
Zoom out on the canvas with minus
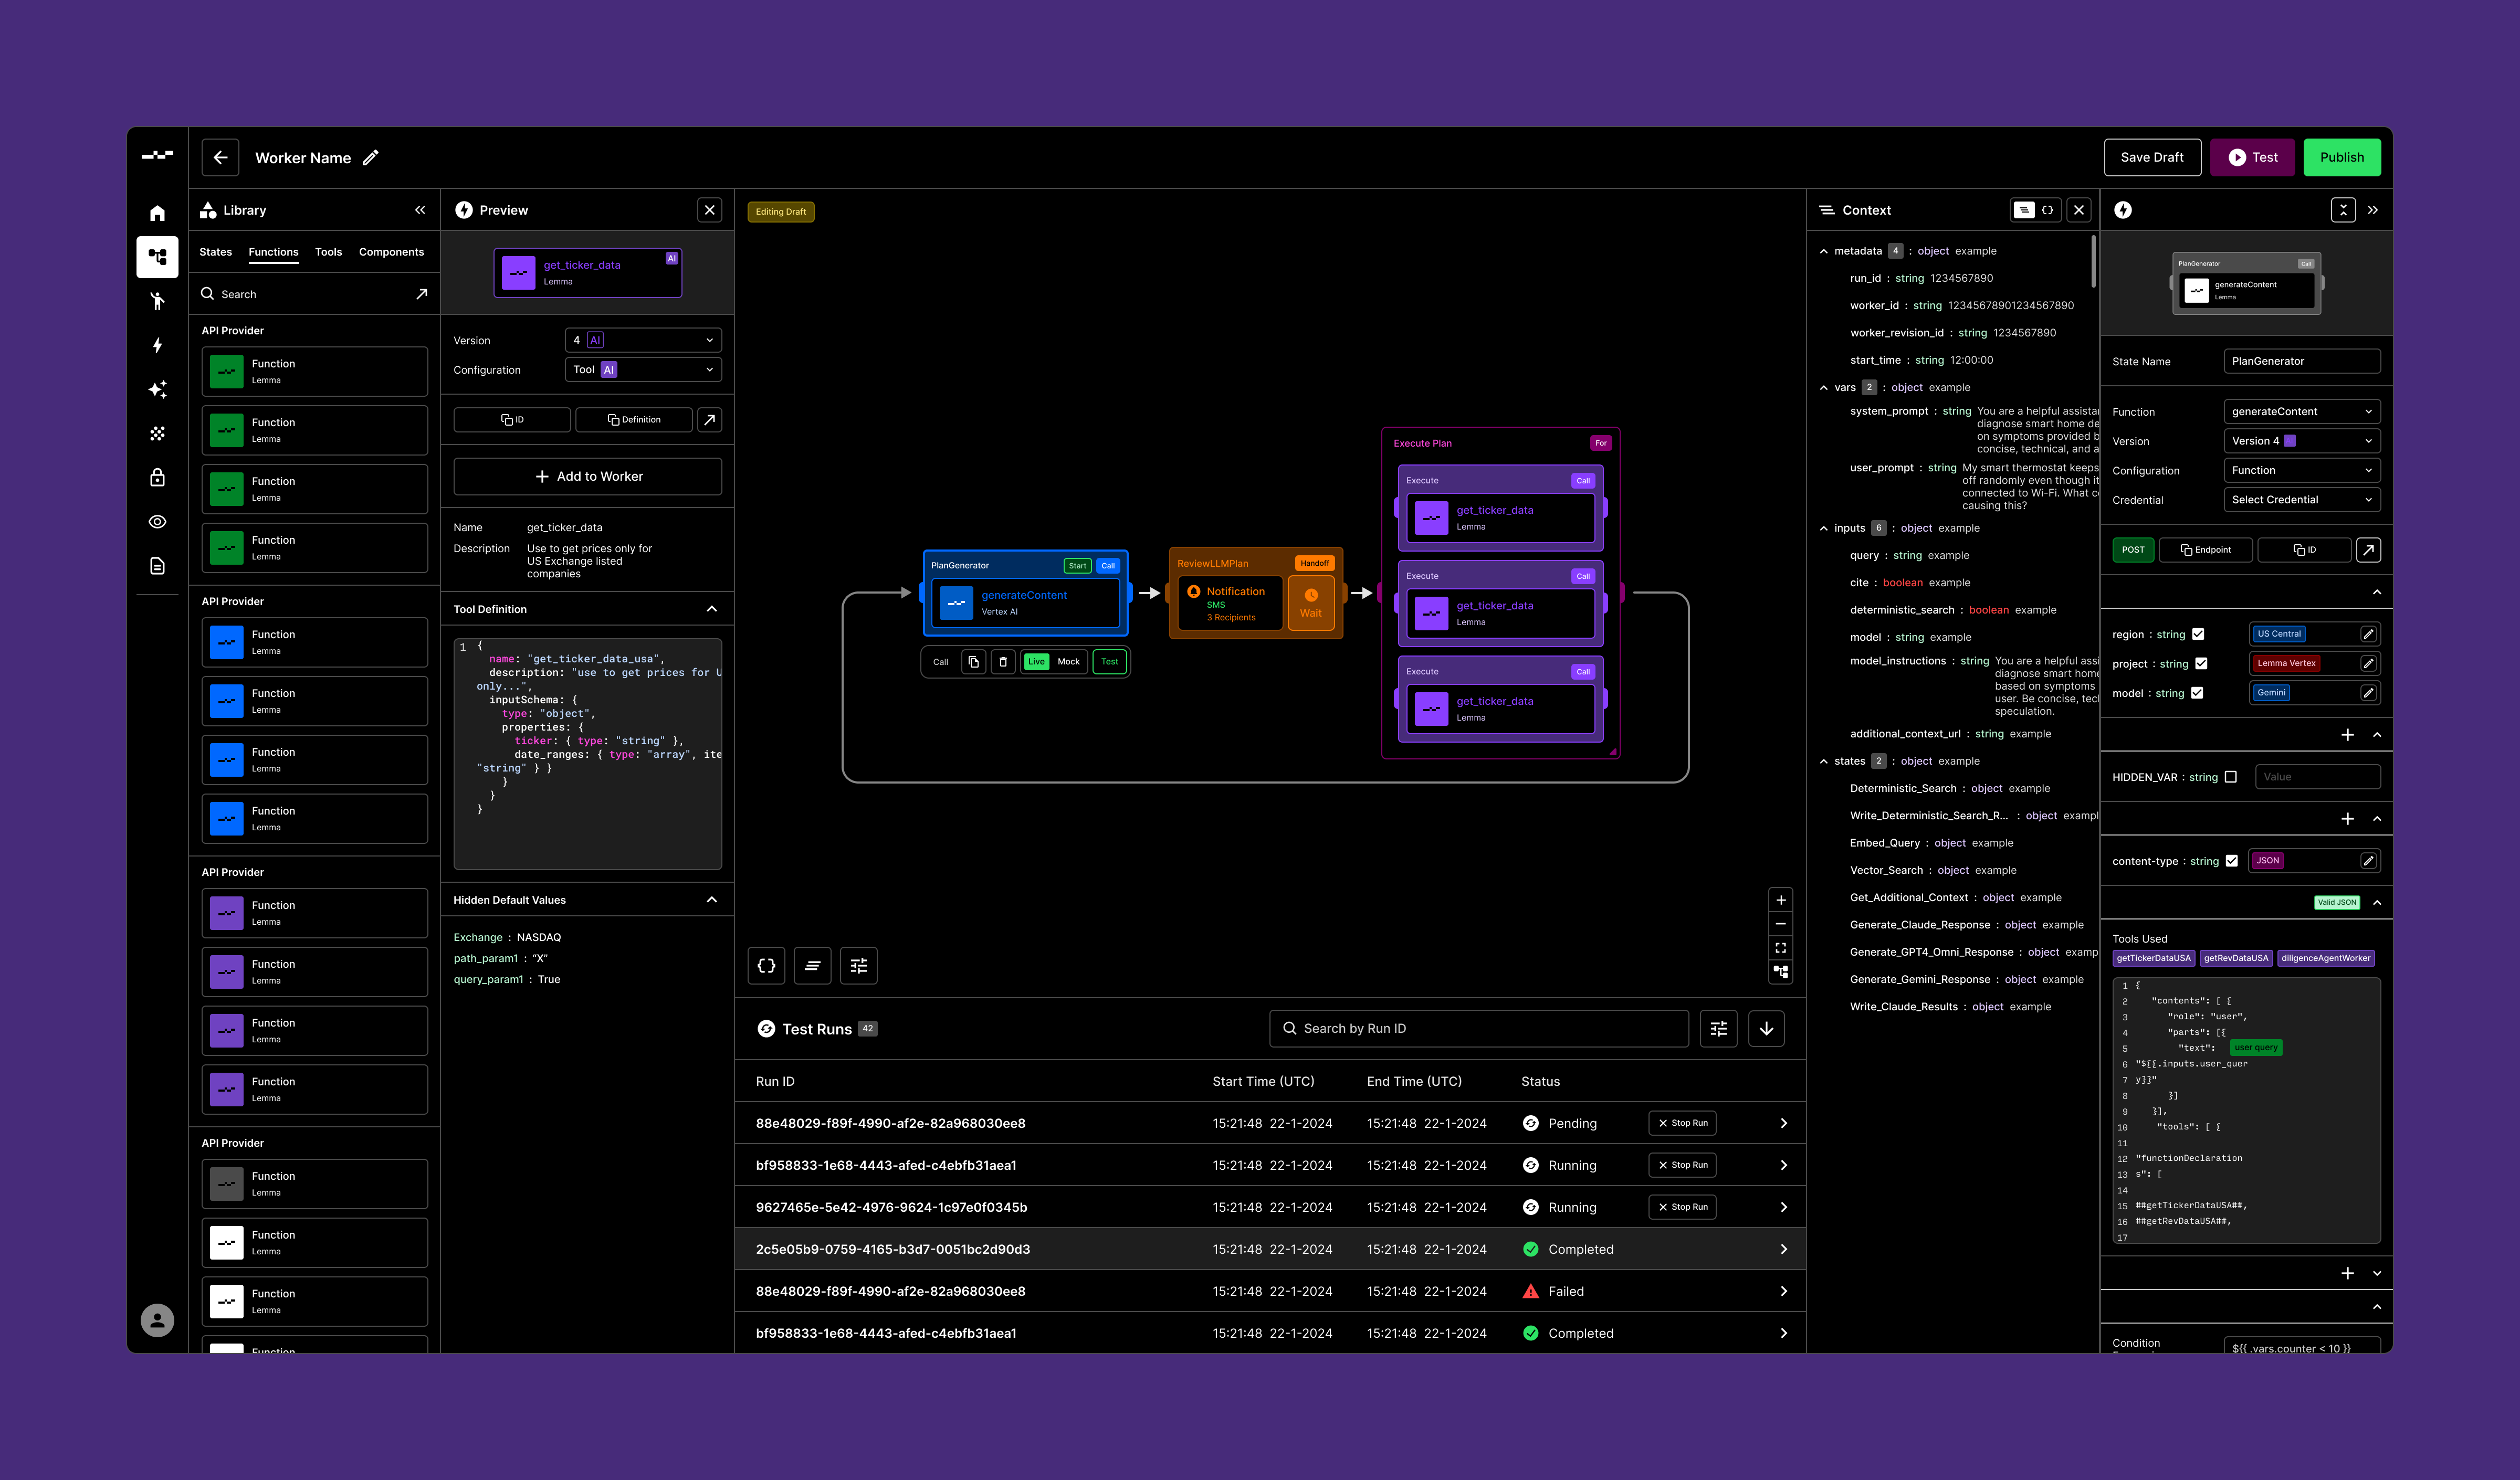pyautogui.click(x=1781, y=924)
